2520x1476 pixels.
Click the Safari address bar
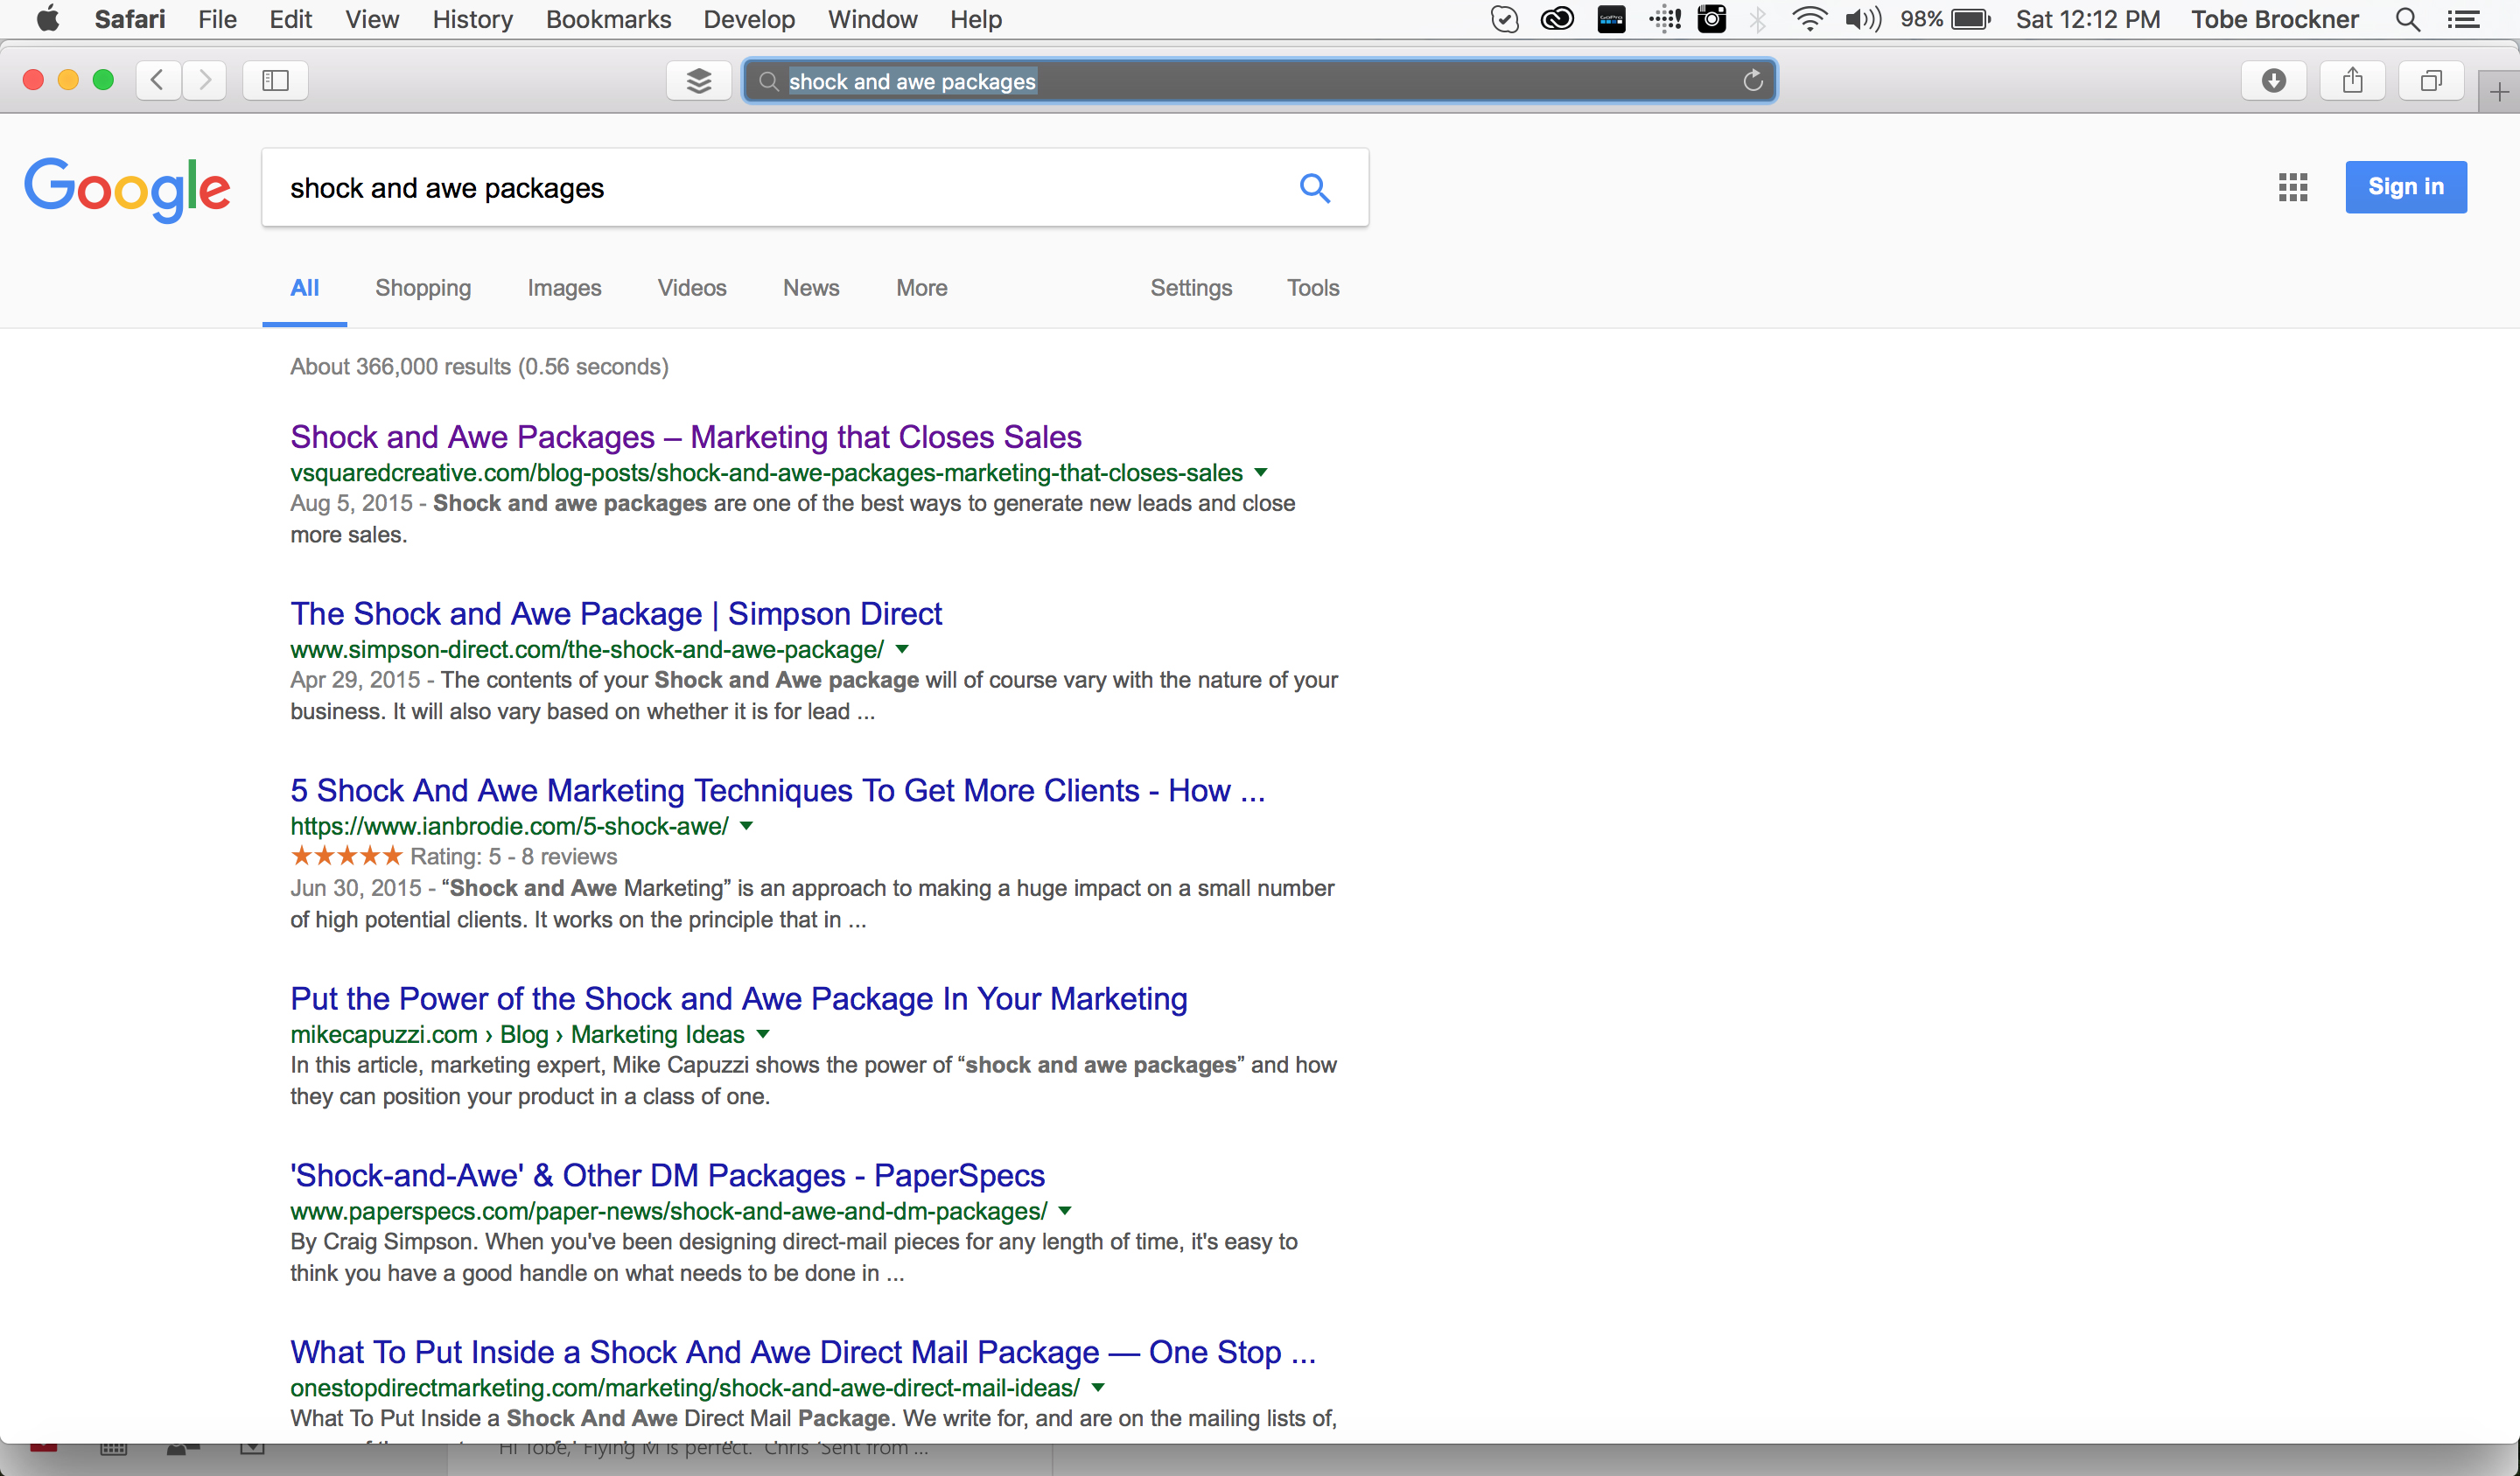pos(1259,81)
